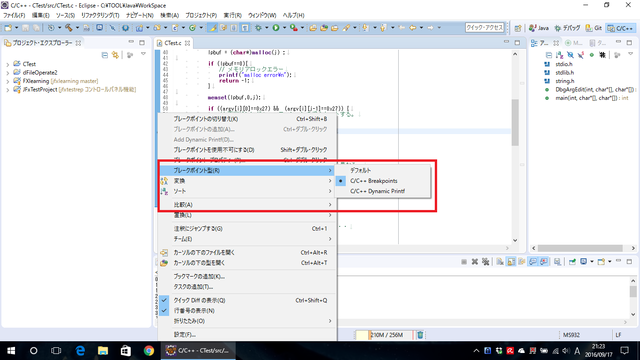Click the C/C++ perspective button
This screenshot has width=640, height=360.
click(620, 28)
